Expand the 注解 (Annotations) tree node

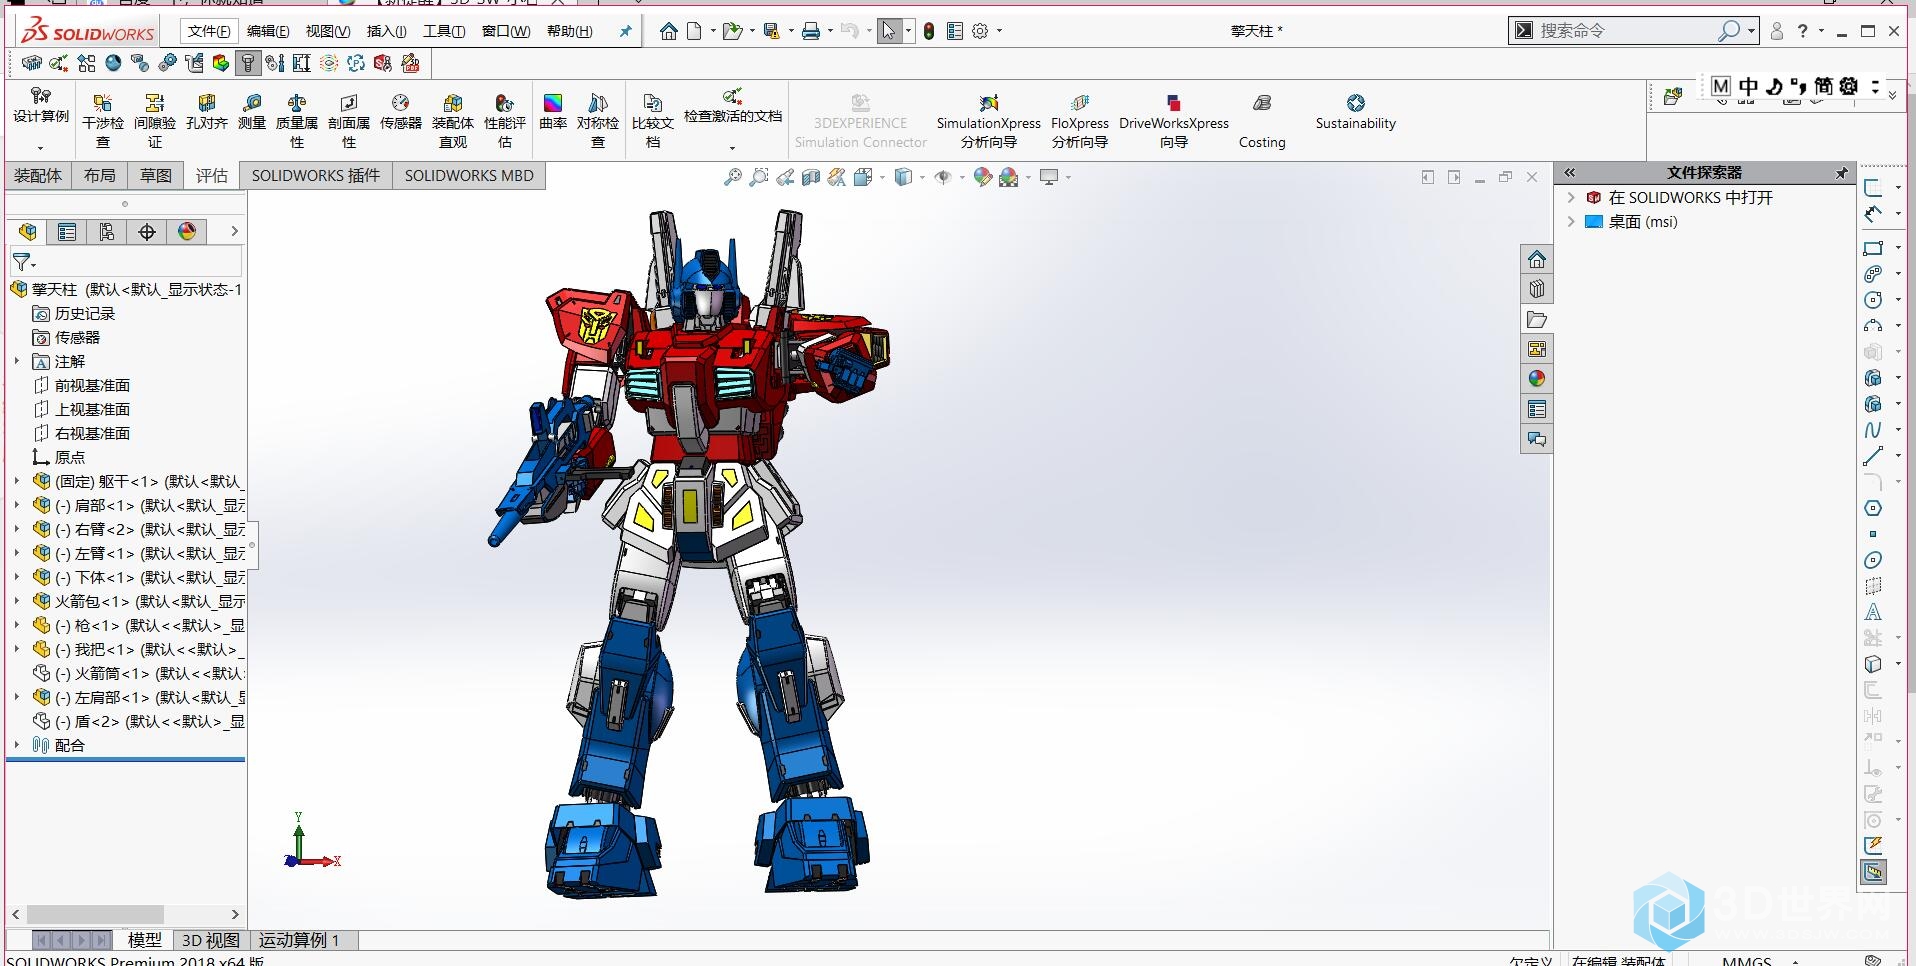coord(17,361)
